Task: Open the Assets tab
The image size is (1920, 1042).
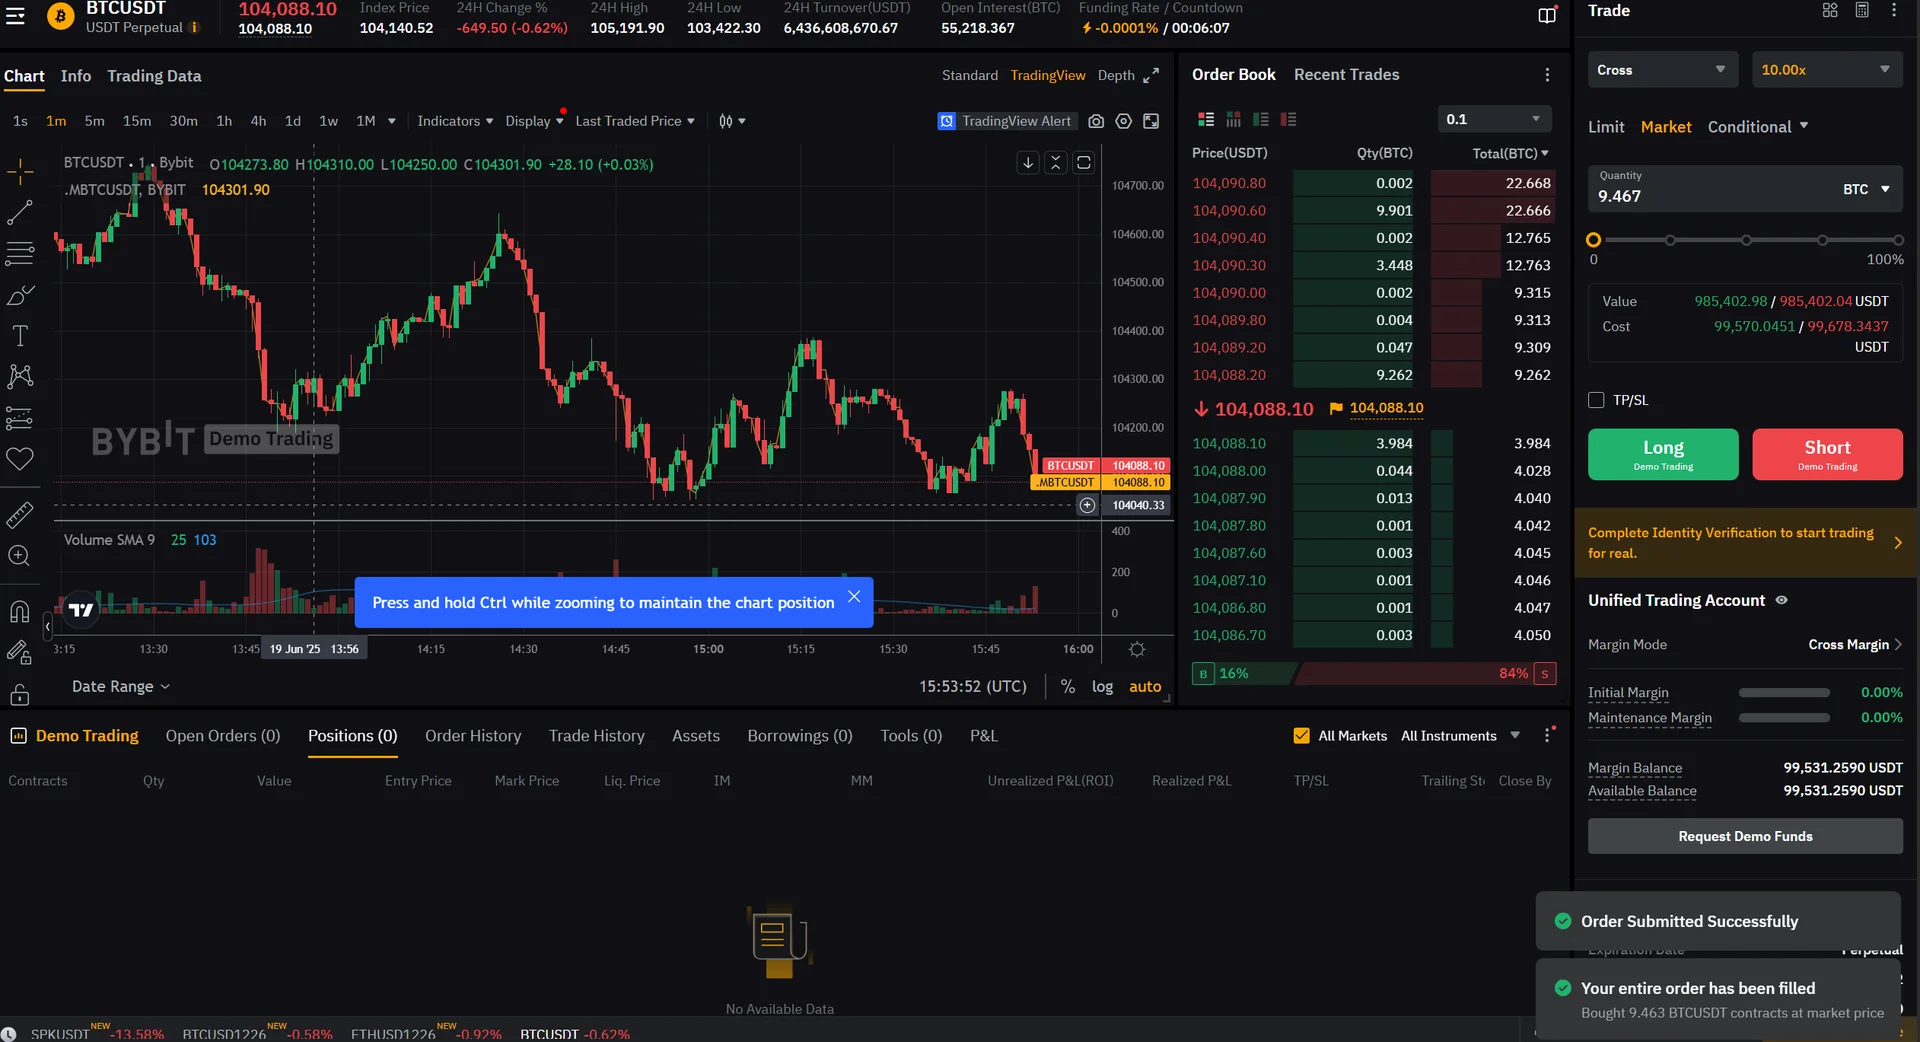Action: coord(696,736)
